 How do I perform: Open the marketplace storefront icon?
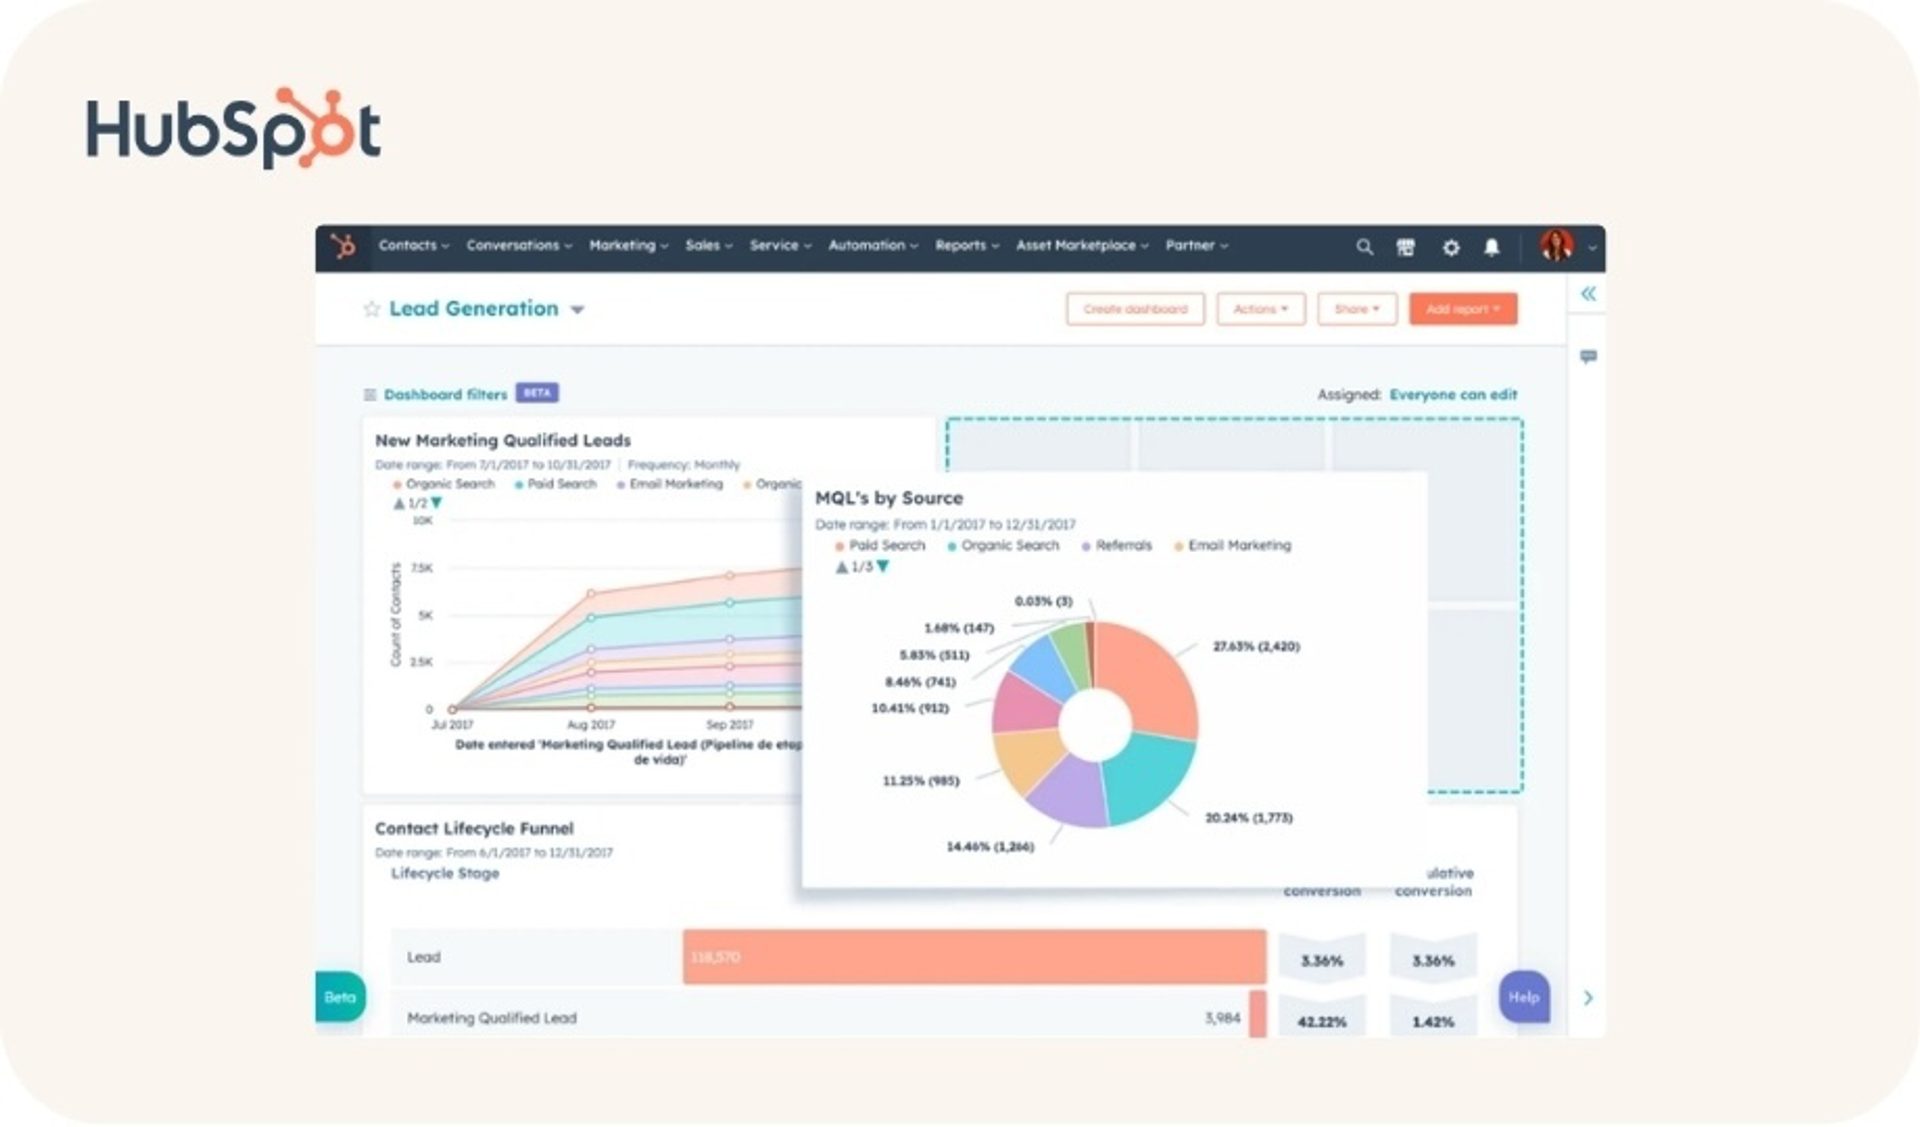click(x=1406, y=247)
